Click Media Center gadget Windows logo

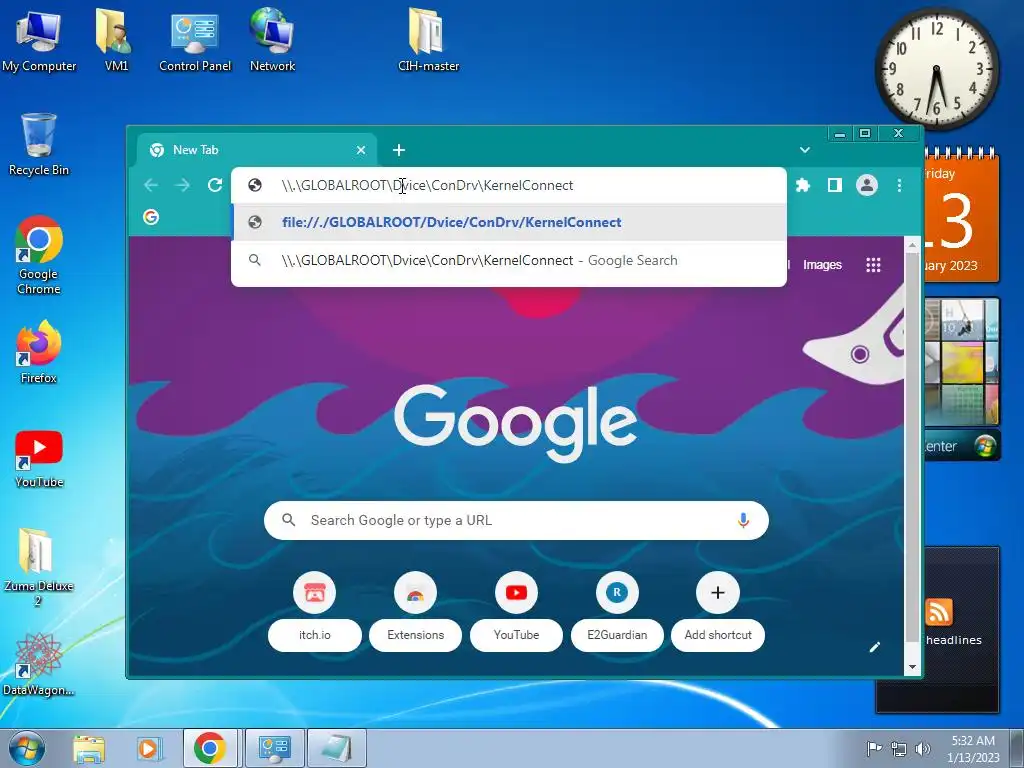pos(985,446)
